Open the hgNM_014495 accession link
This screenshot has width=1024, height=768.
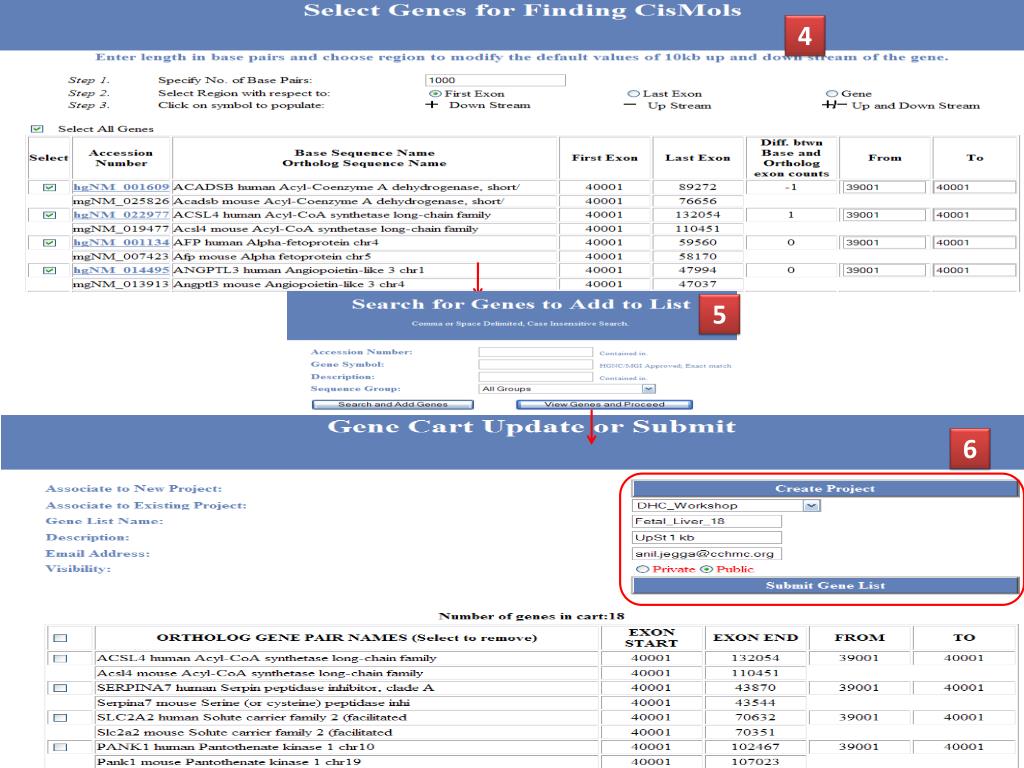[x=121, y=270]
